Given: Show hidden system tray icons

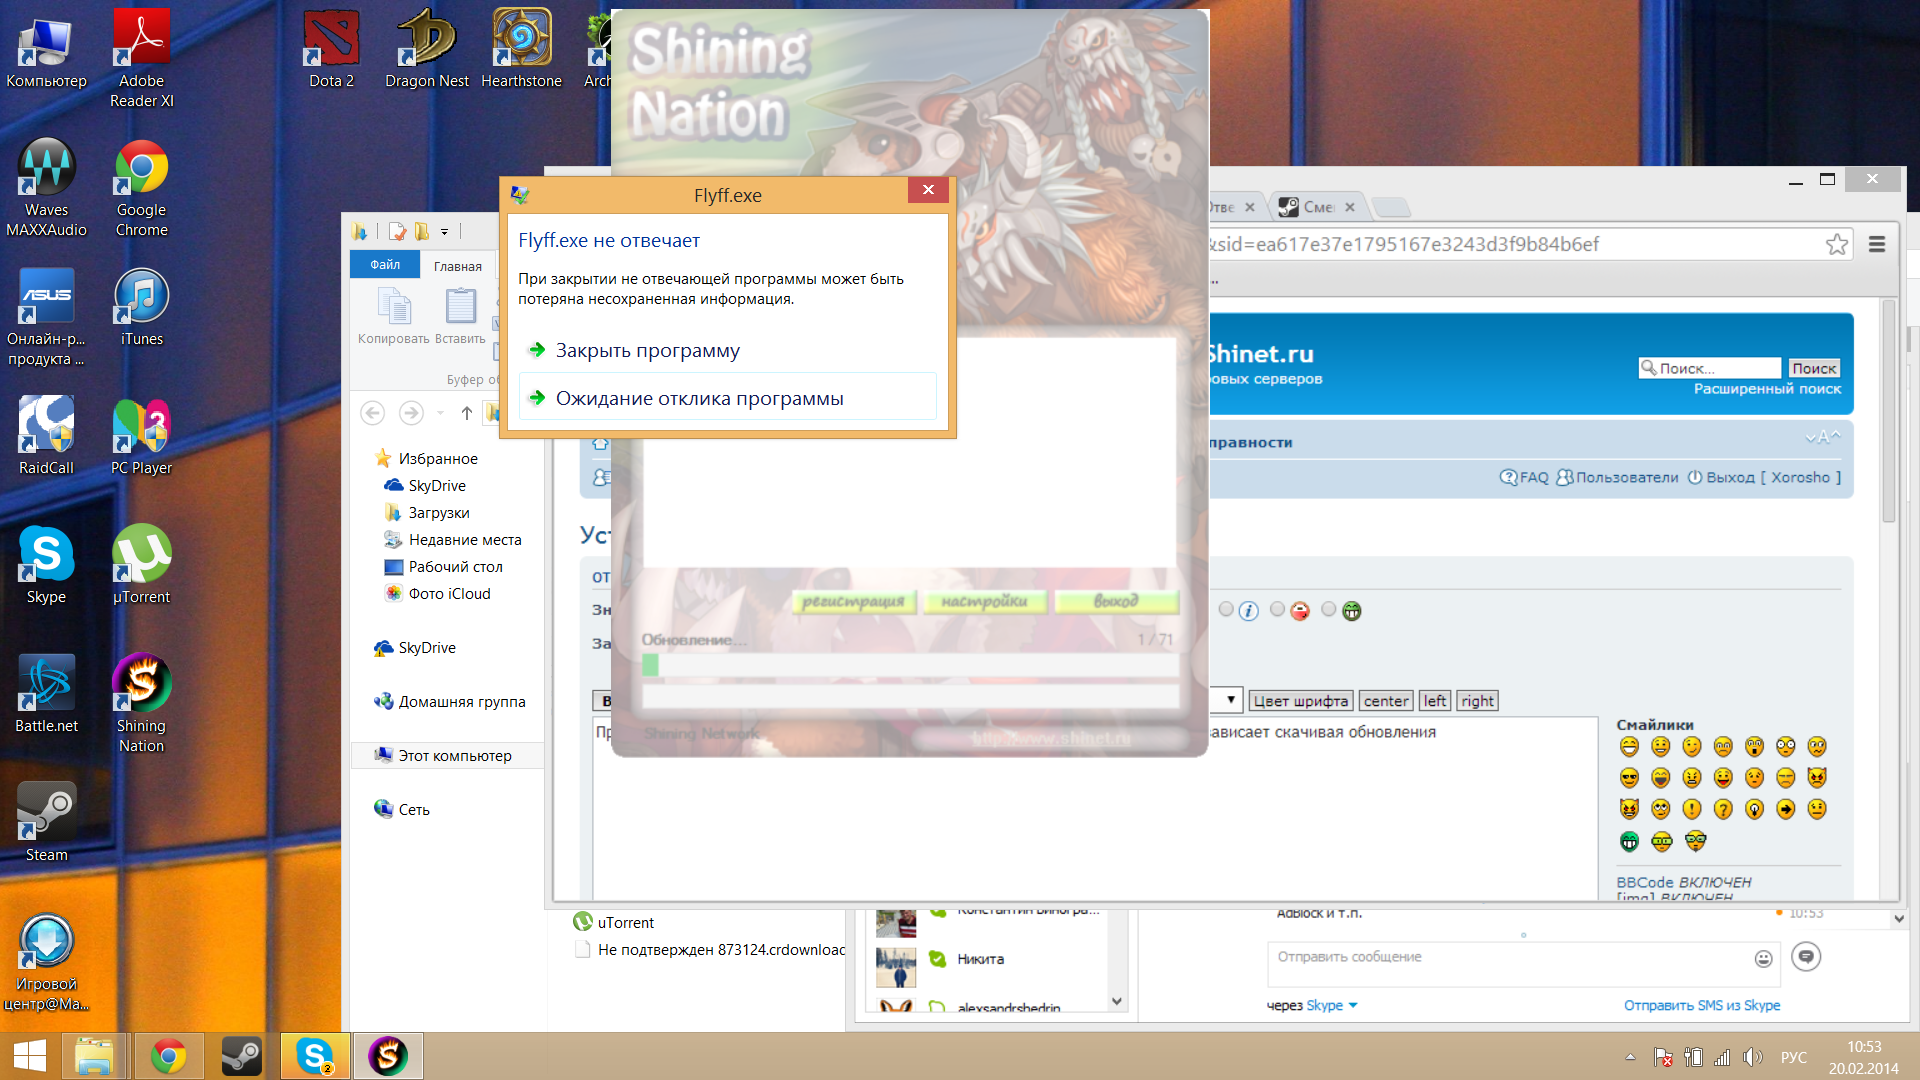Looking at the screenshot, I should point(1630,1057).
